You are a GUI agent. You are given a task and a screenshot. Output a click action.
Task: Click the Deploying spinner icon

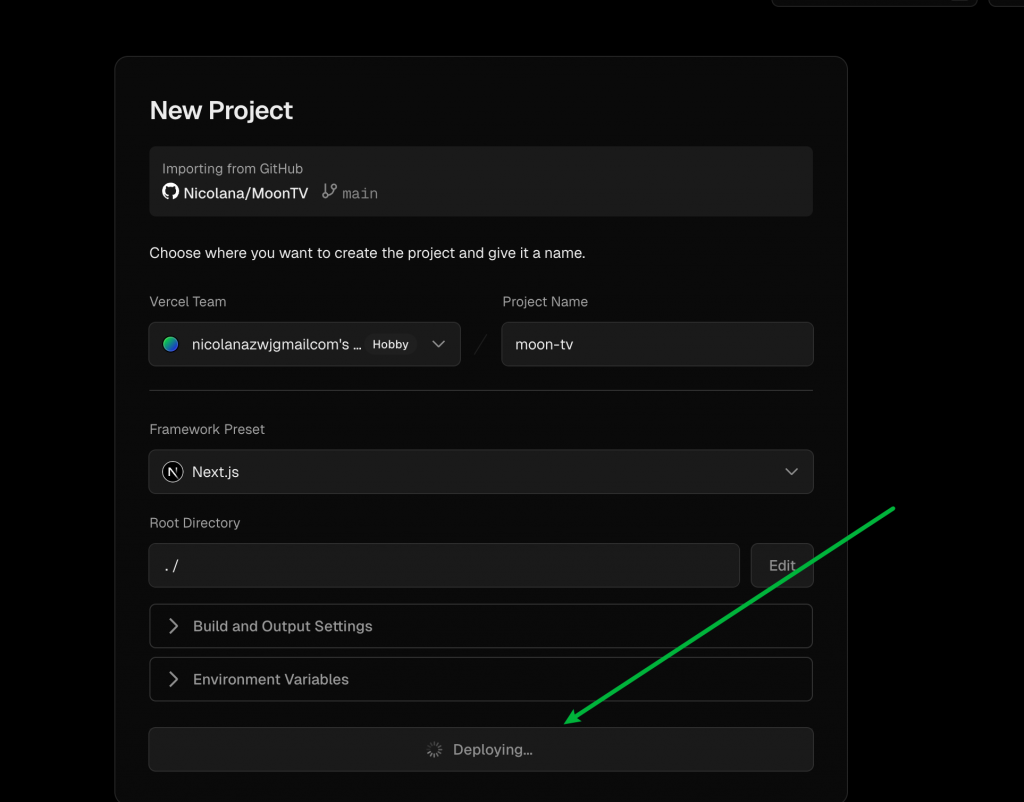pyautogui.click(x=434, y=749)
